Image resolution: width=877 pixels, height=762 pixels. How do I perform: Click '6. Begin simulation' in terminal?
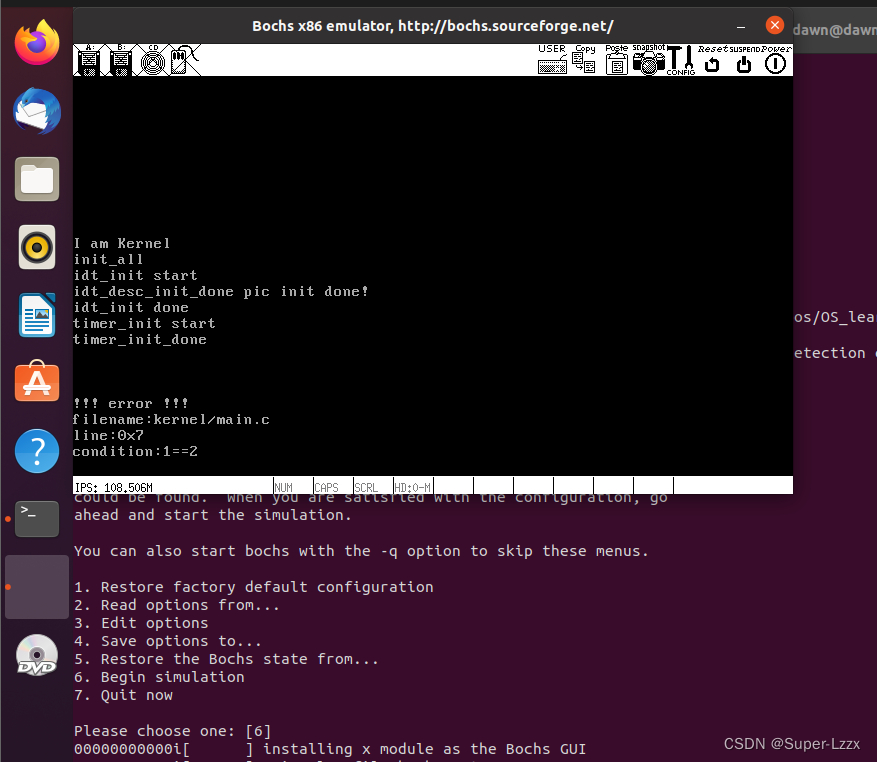click(159, 677)
